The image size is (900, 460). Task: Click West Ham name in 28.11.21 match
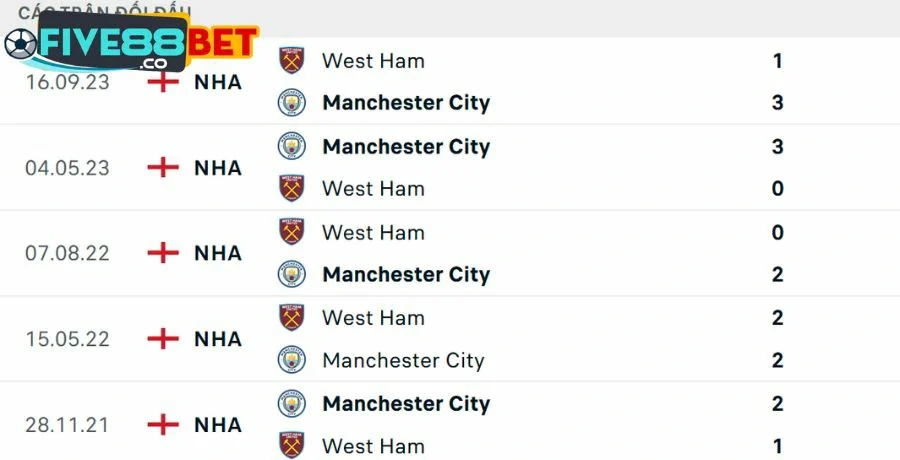point(373,446)
